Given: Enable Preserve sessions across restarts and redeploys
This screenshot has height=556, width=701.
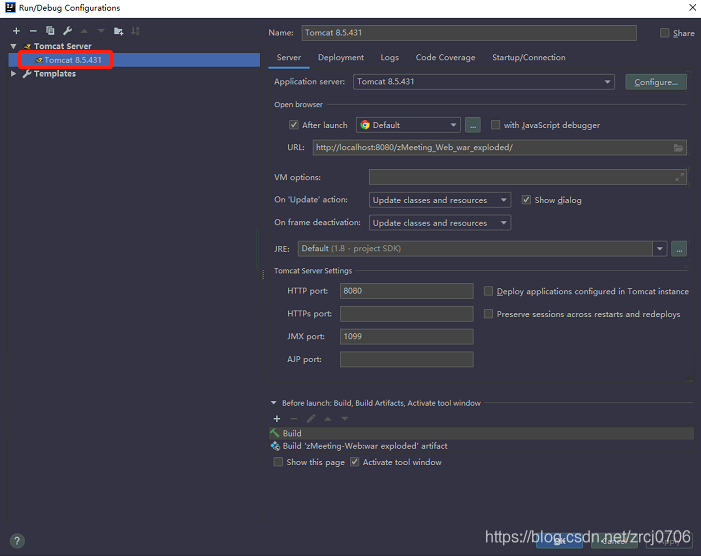Looking at the screenshot, I should (x=488, y=314).
